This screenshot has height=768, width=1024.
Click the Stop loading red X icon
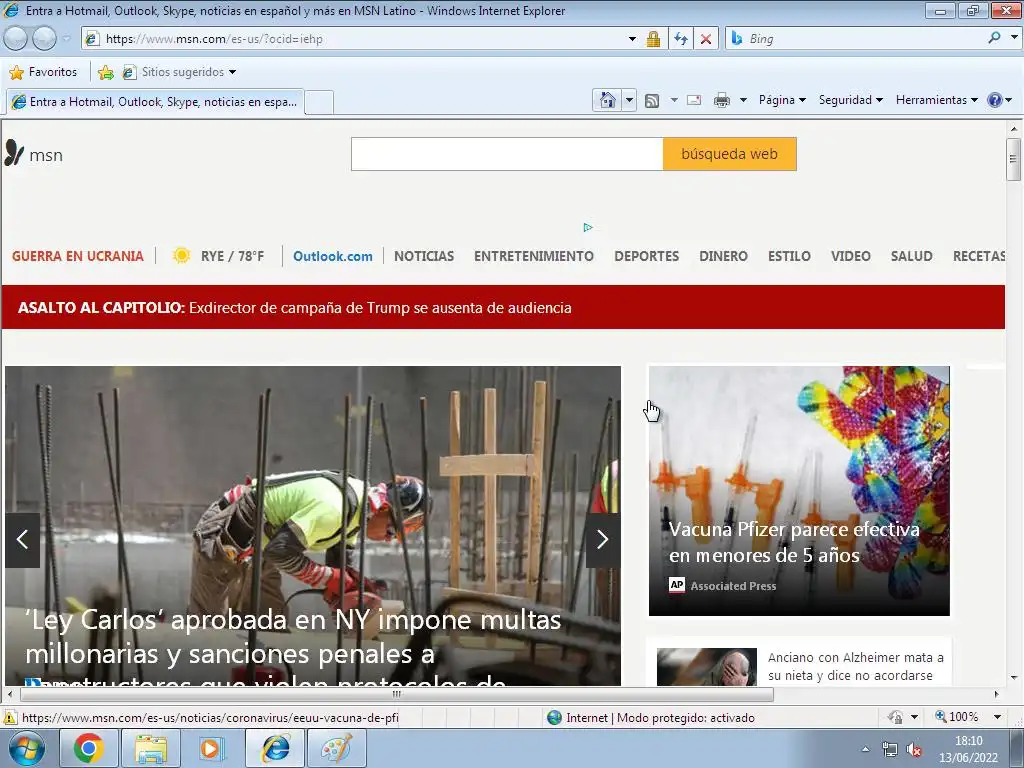pos(706,39)
